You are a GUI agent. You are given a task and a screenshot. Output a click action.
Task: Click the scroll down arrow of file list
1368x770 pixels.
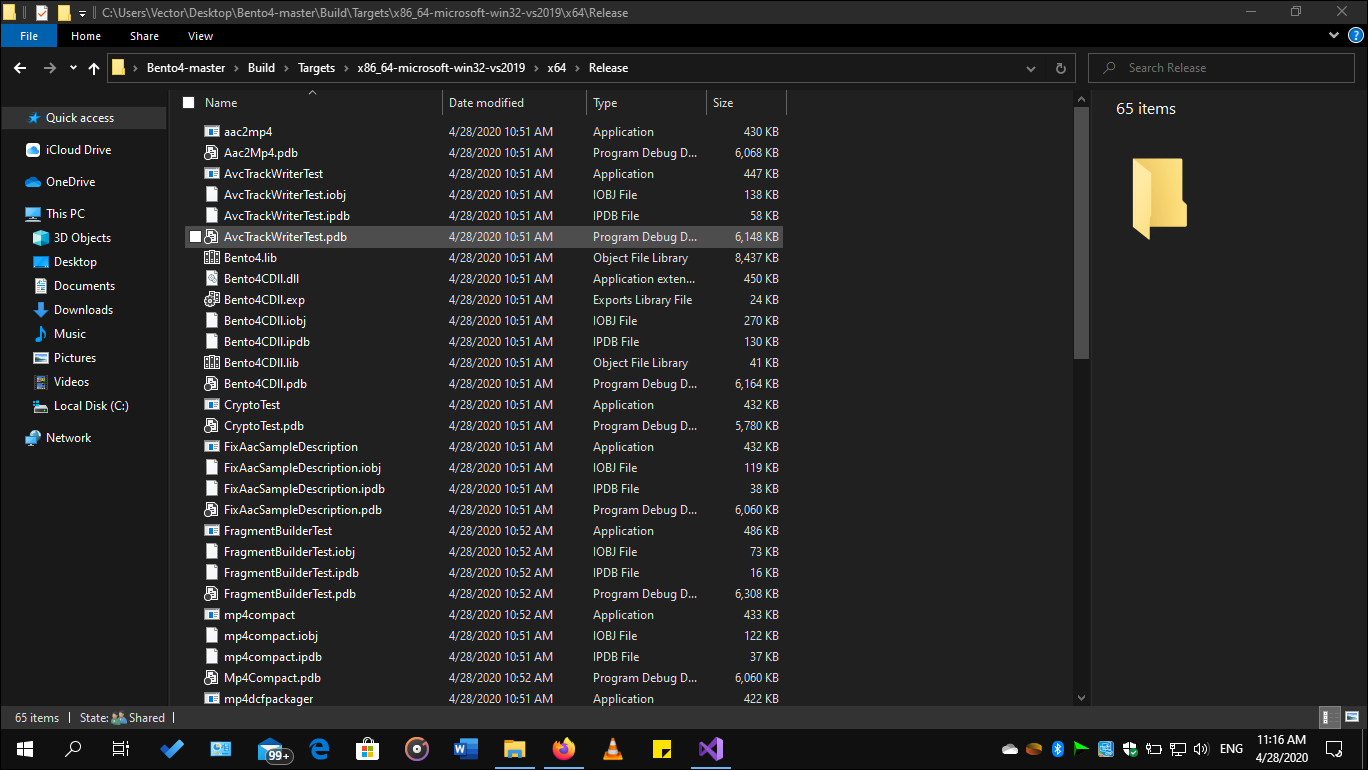1081,698
